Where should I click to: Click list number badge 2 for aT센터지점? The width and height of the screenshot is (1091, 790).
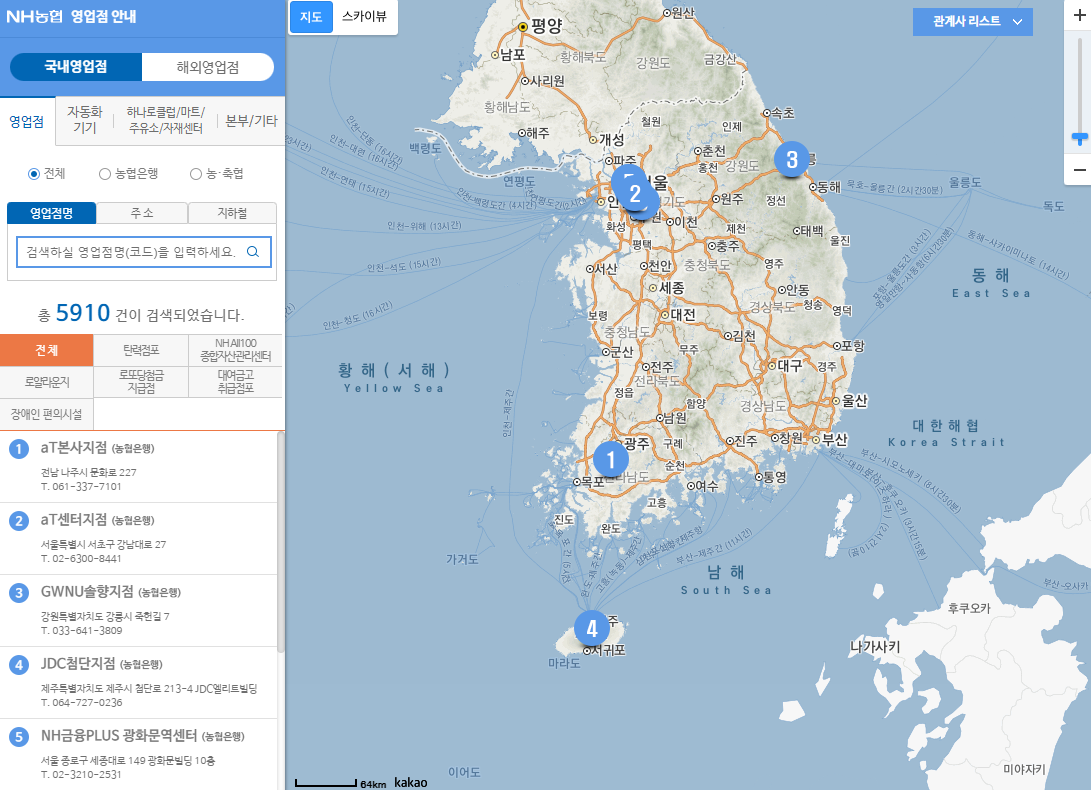pyautogui.click(x=19, y=521)
